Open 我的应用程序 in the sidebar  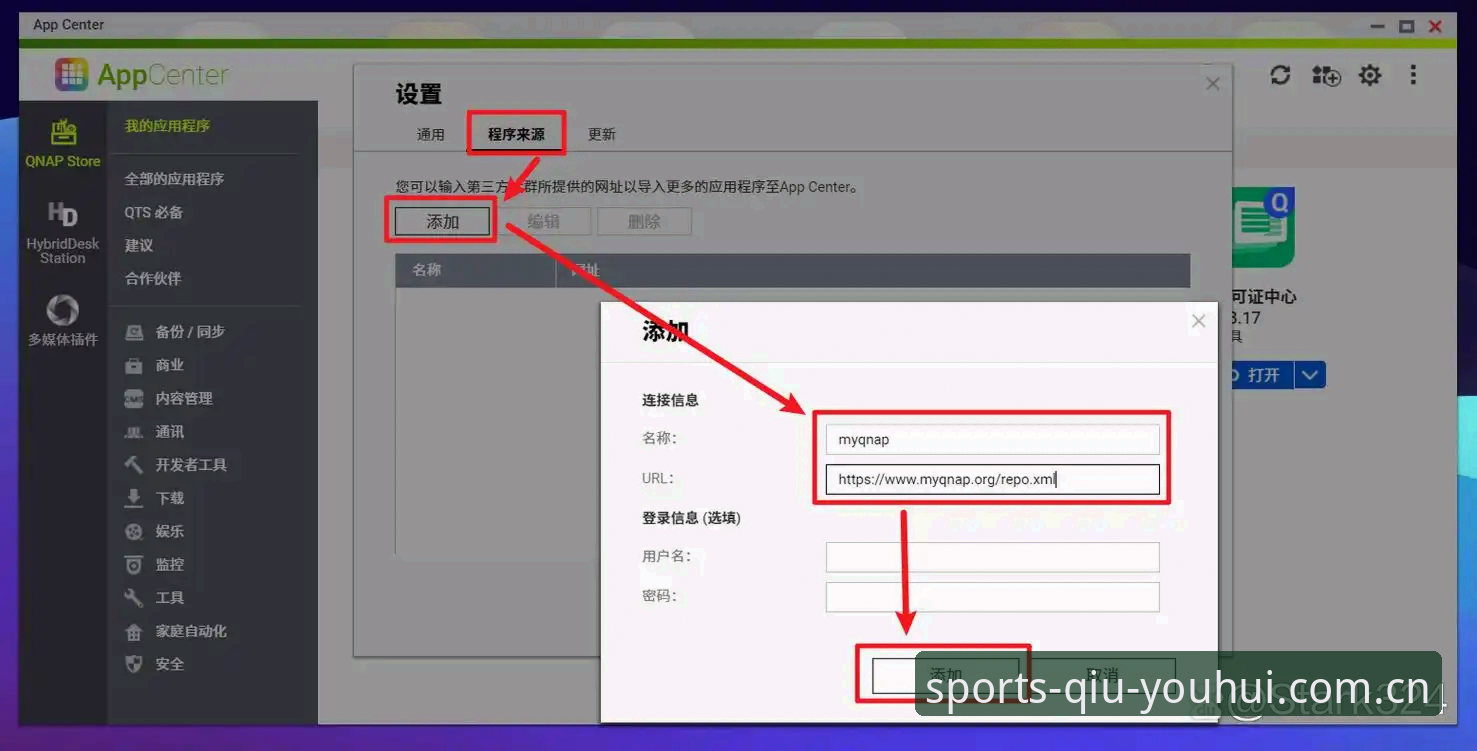tap(167, 126)
